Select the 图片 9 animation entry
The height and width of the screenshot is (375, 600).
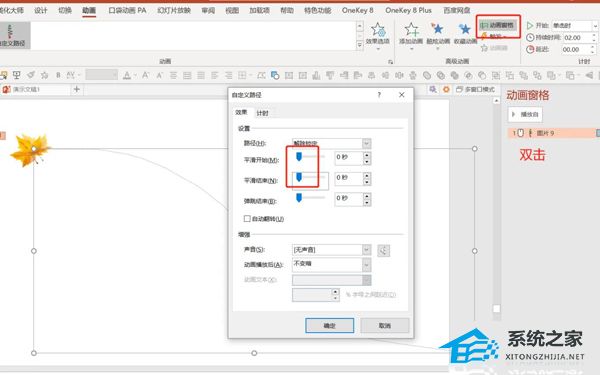coord(553,133)
